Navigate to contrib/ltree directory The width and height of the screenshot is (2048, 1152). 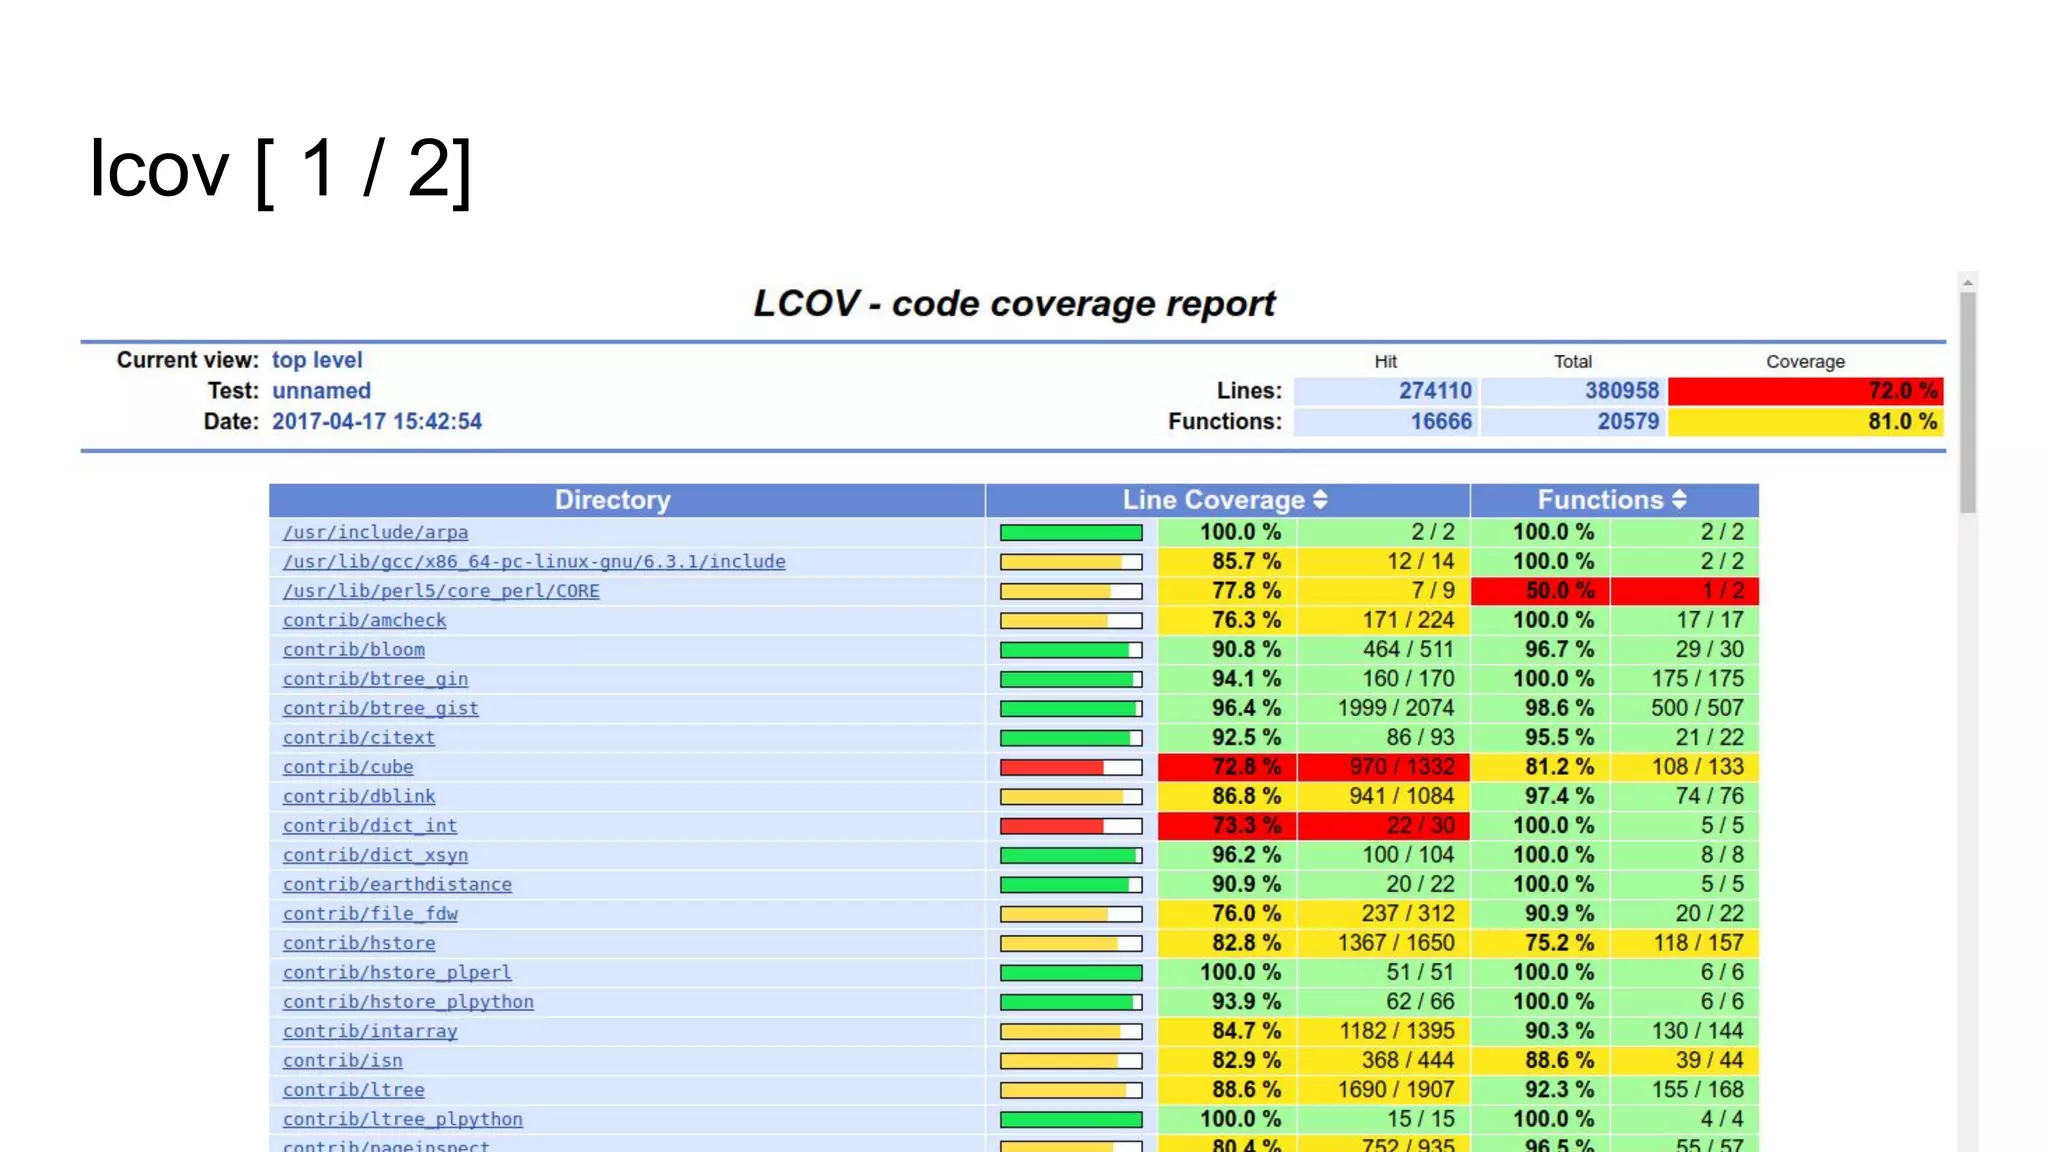[353, 1090]
